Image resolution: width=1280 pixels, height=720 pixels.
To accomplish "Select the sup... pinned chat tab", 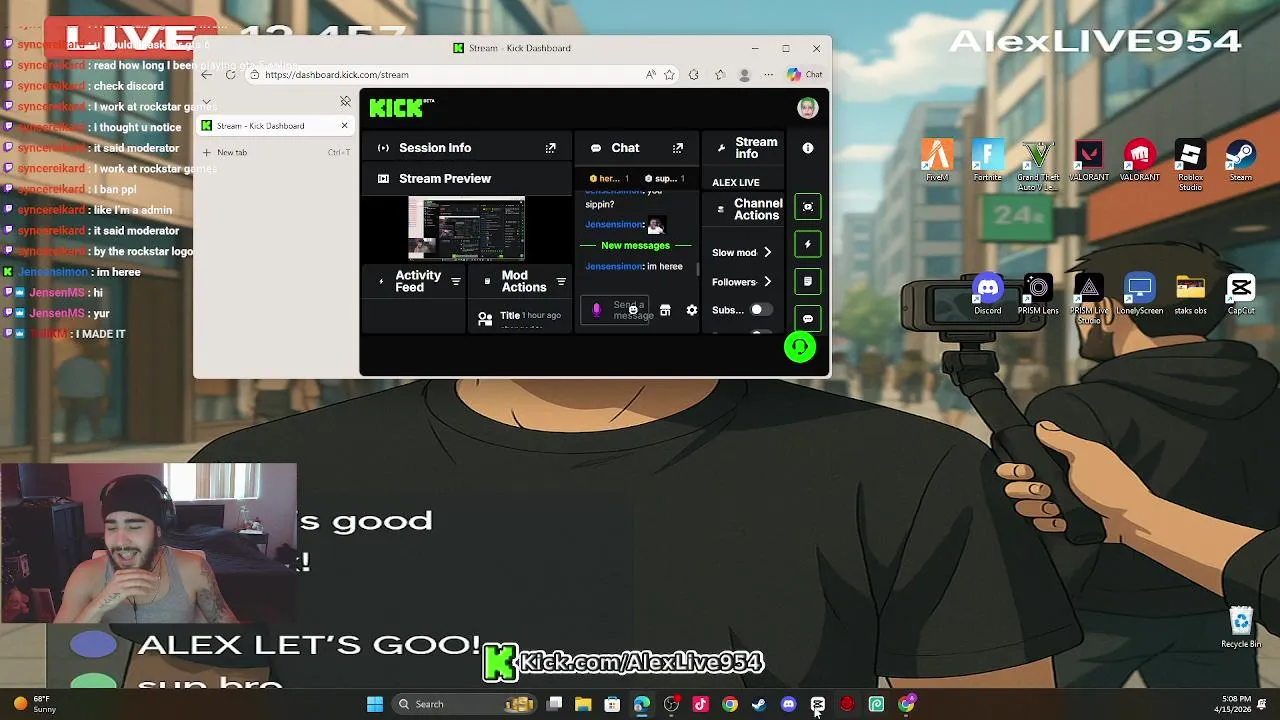I will 665,179.
